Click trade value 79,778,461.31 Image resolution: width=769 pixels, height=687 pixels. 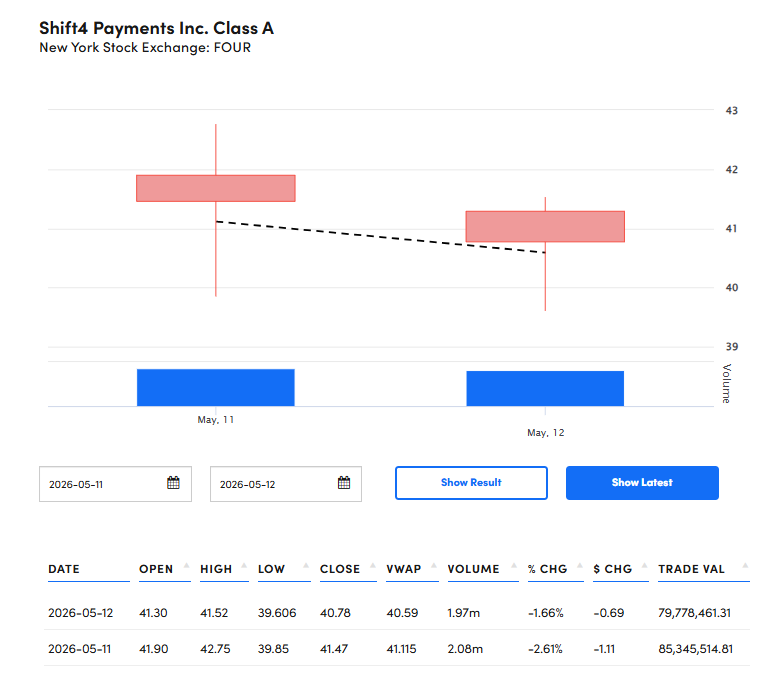(694, 613)
